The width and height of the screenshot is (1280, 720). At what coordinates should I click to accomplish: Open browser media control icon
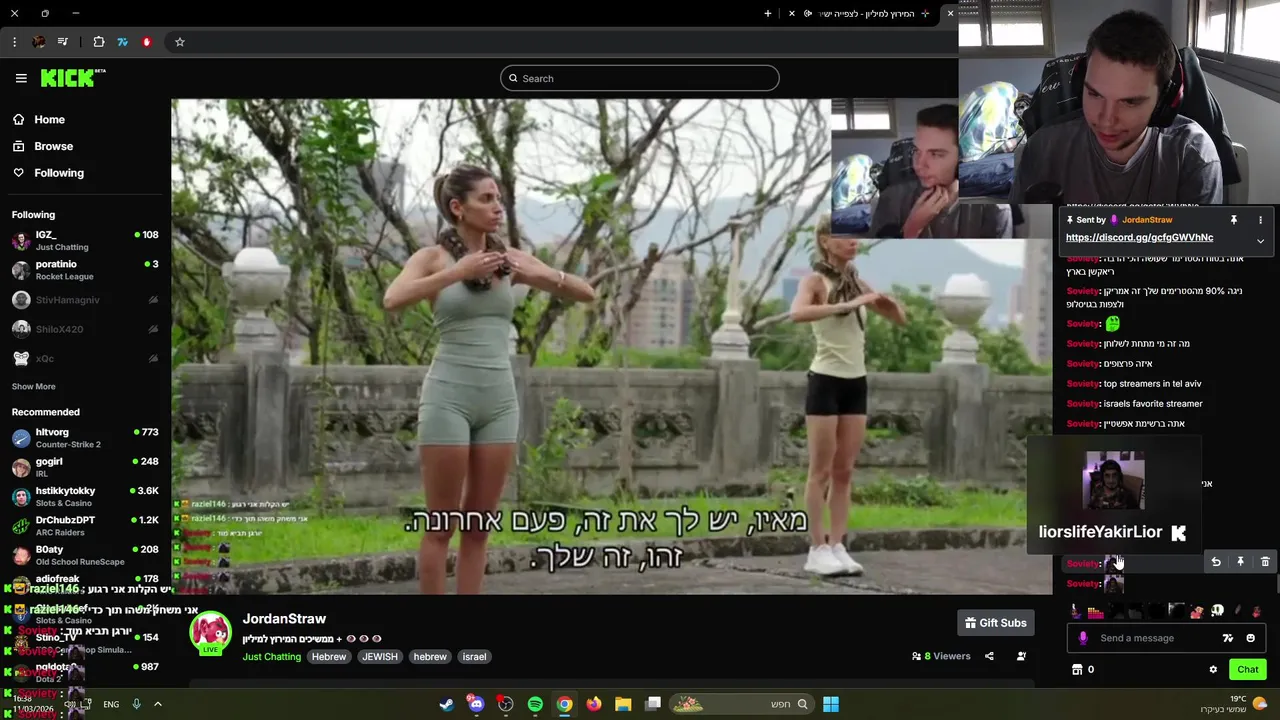(x=63, y=42)
